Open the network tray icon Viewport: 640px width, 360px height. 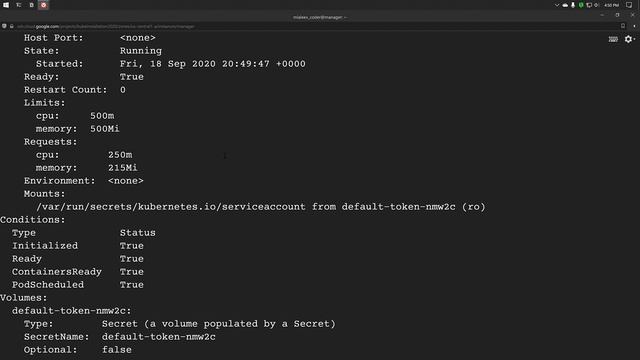pyautogui.click(x=589, y=5)
